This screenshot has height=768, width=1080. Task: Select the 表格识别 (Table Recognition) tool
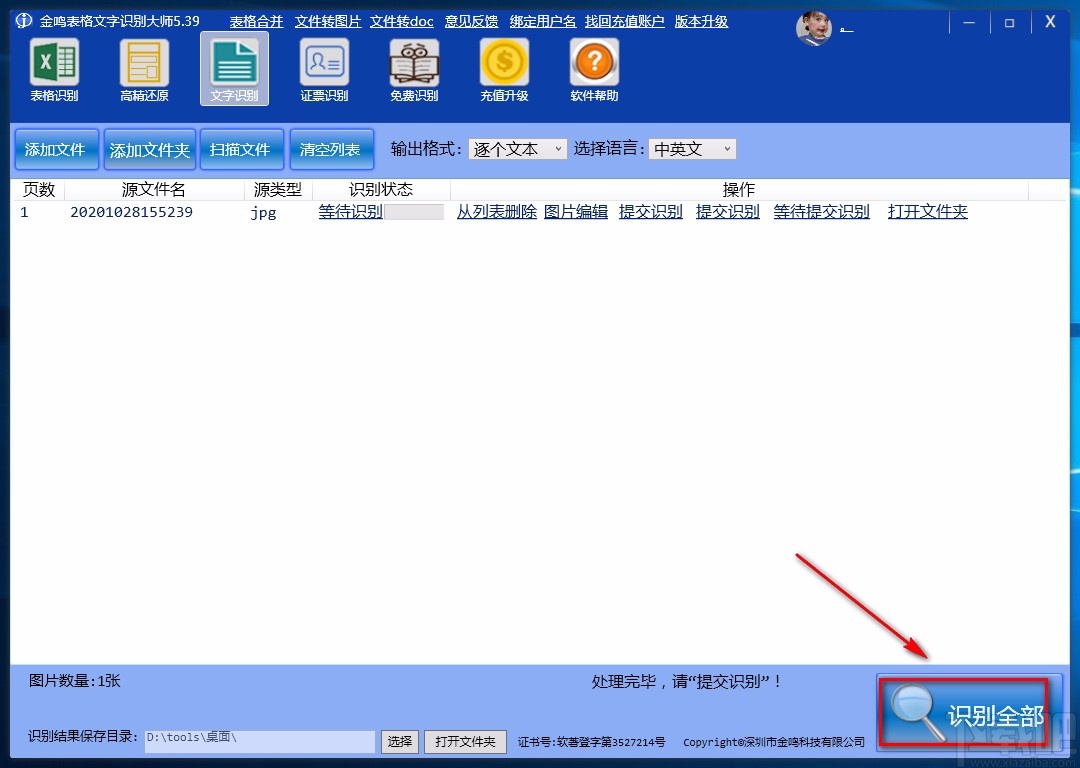coord(54,70)
